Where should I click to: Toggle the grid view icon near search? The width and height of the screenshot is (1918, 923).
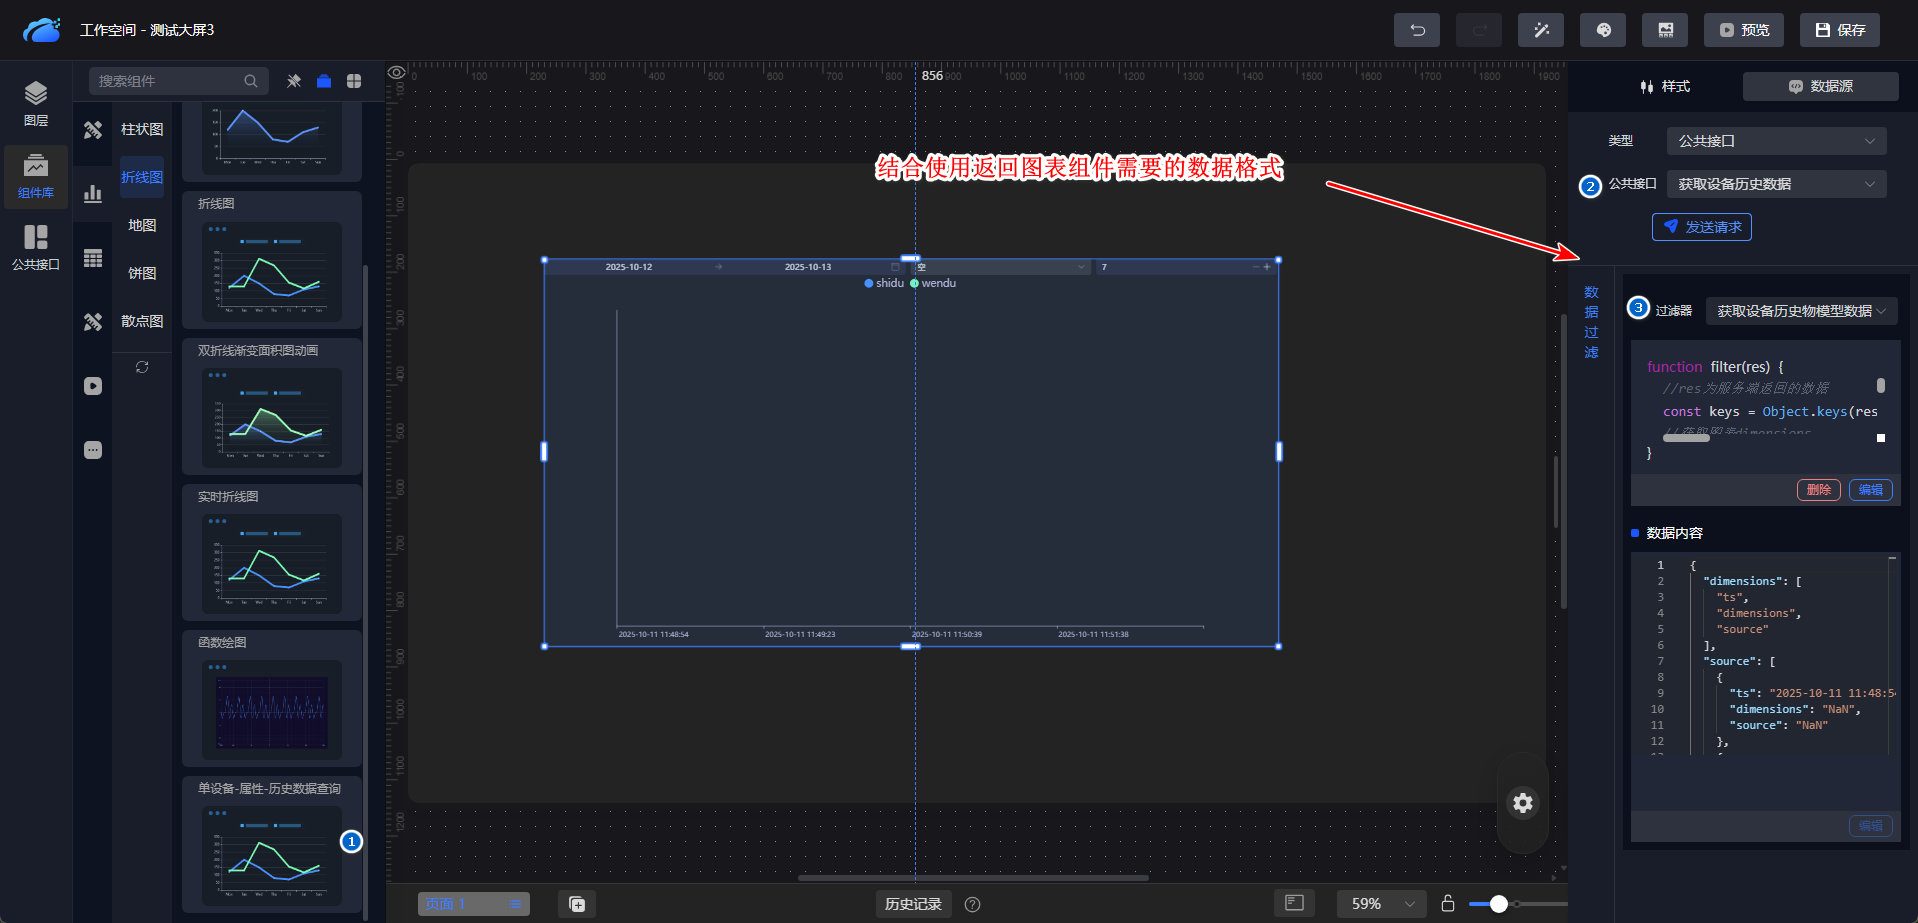tap(354, 81)
